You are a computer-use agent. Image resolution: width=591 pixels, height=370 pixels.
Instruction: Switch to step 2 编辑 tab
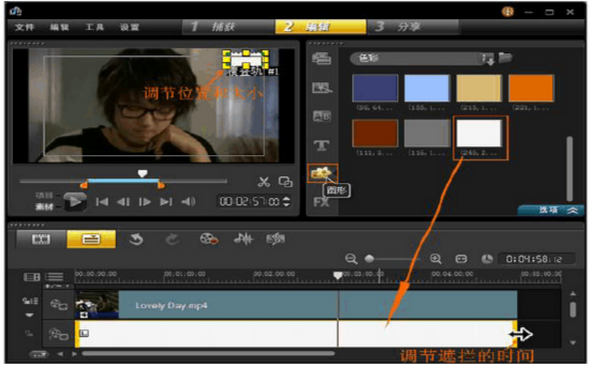320,27
